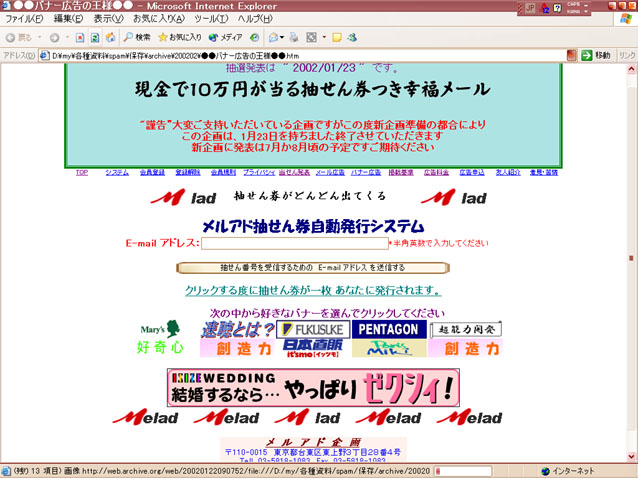This screenshot has height=478, width=638.
Task: Refresh the page using the green arrows icon
Action: point(95,38)
